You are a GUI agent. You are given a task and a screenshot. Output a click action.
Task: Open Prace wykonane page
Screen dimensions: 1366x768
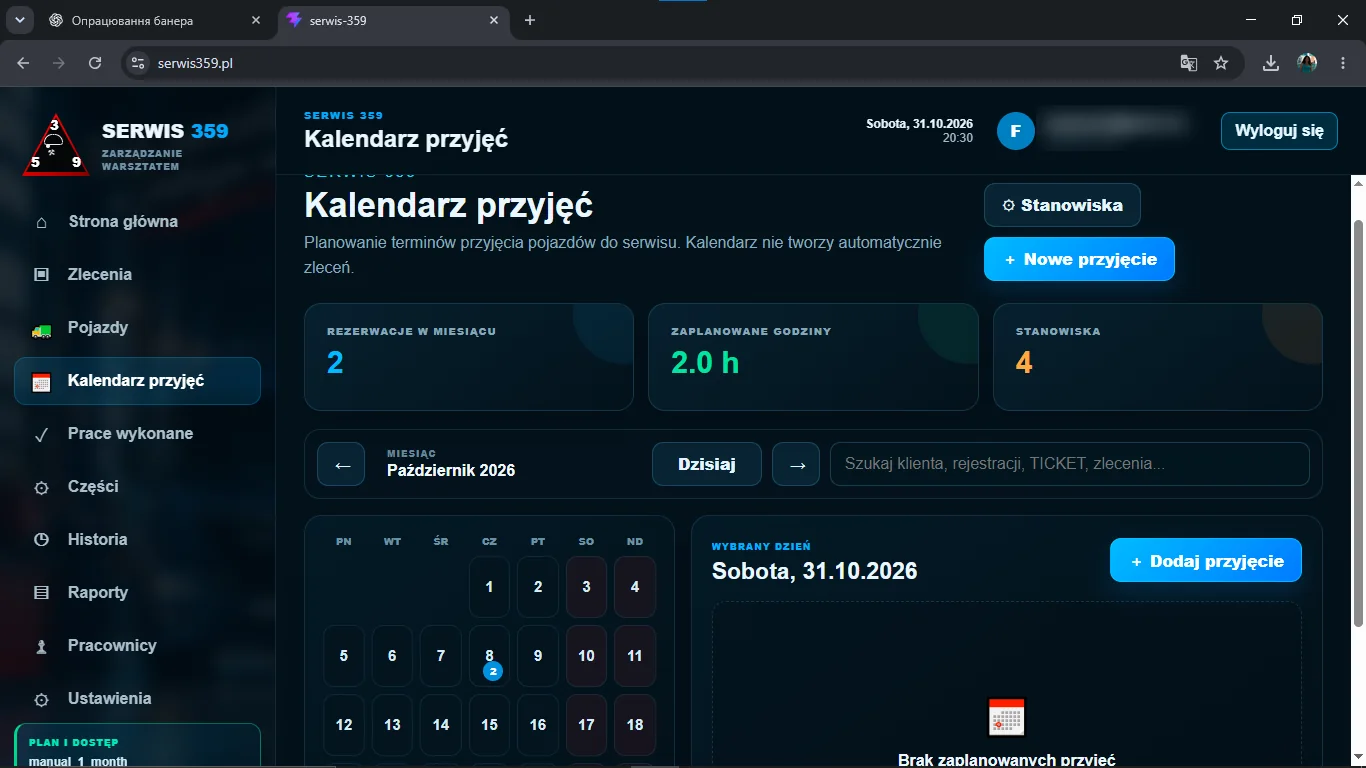(x=137, y=434)
